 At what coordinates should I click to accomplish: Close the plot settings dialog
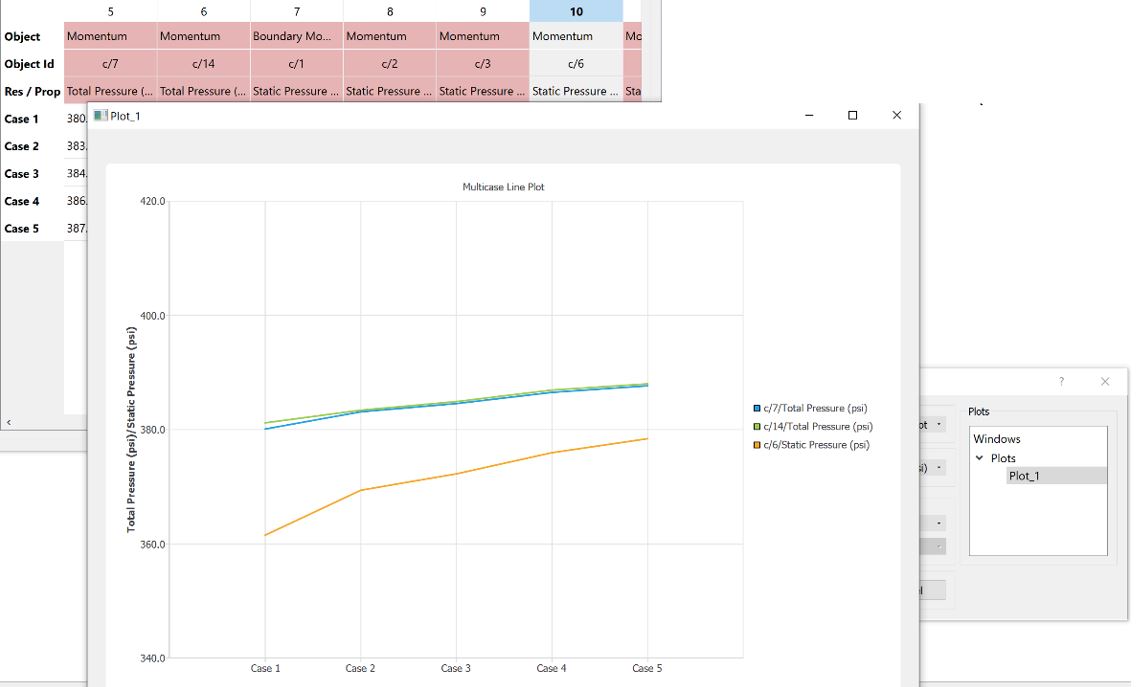pos(1104,382)
